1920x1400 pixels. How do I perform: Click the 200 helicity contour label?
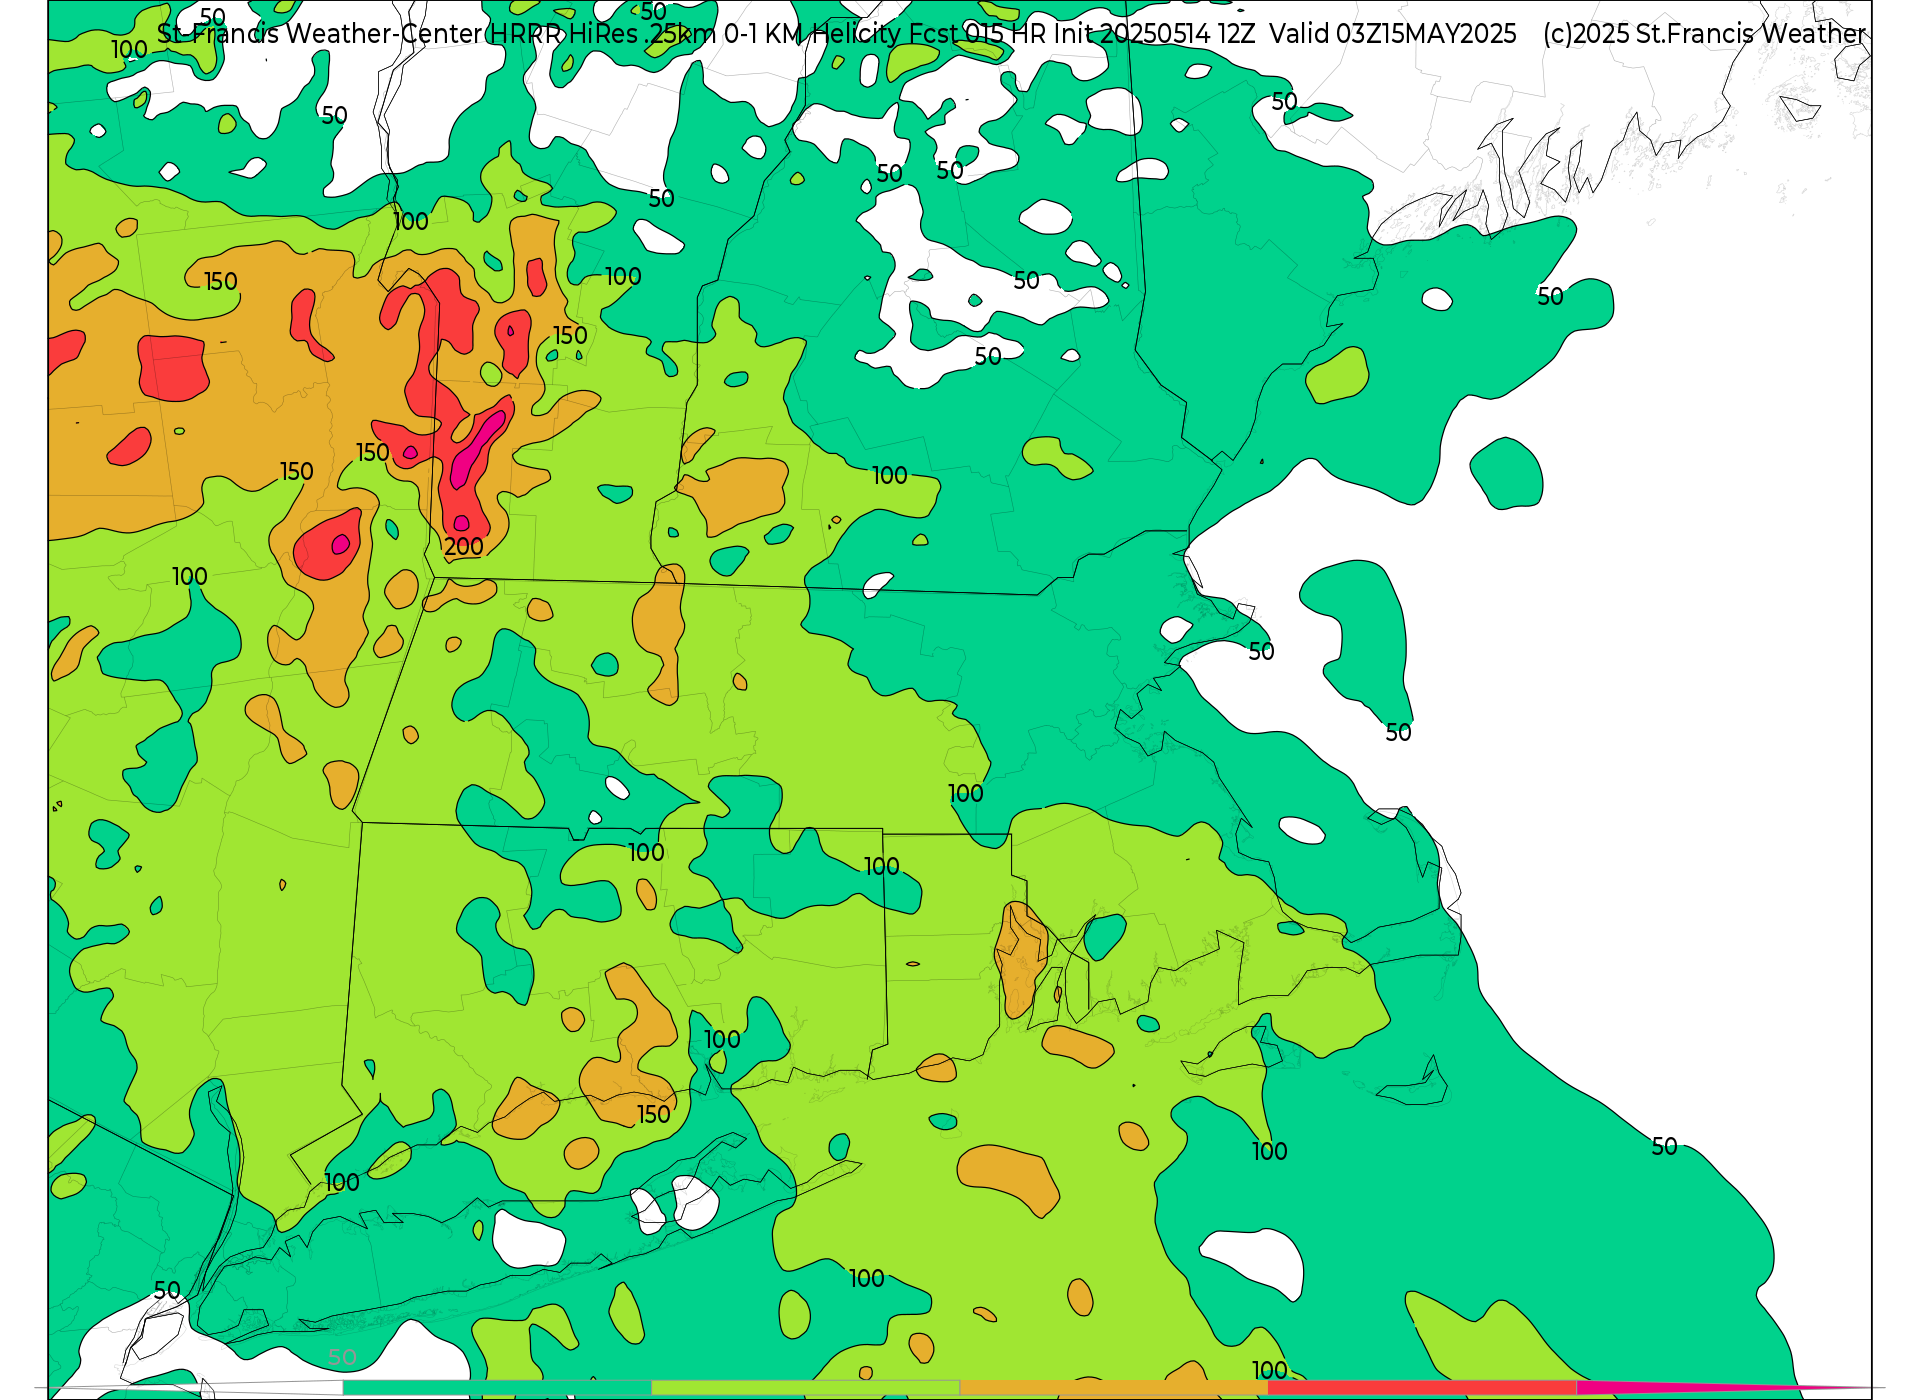click(463, 547)
